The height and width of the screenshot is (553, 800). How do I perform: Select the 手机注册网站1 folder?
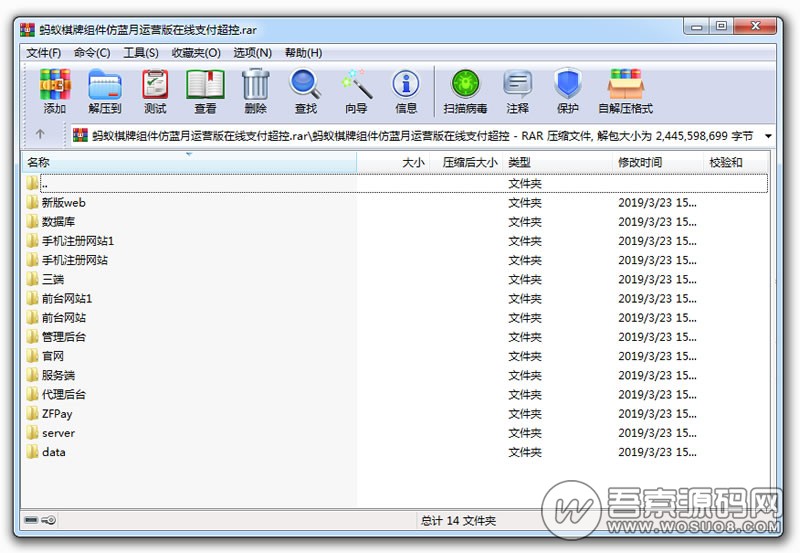[x=396, y=241]
